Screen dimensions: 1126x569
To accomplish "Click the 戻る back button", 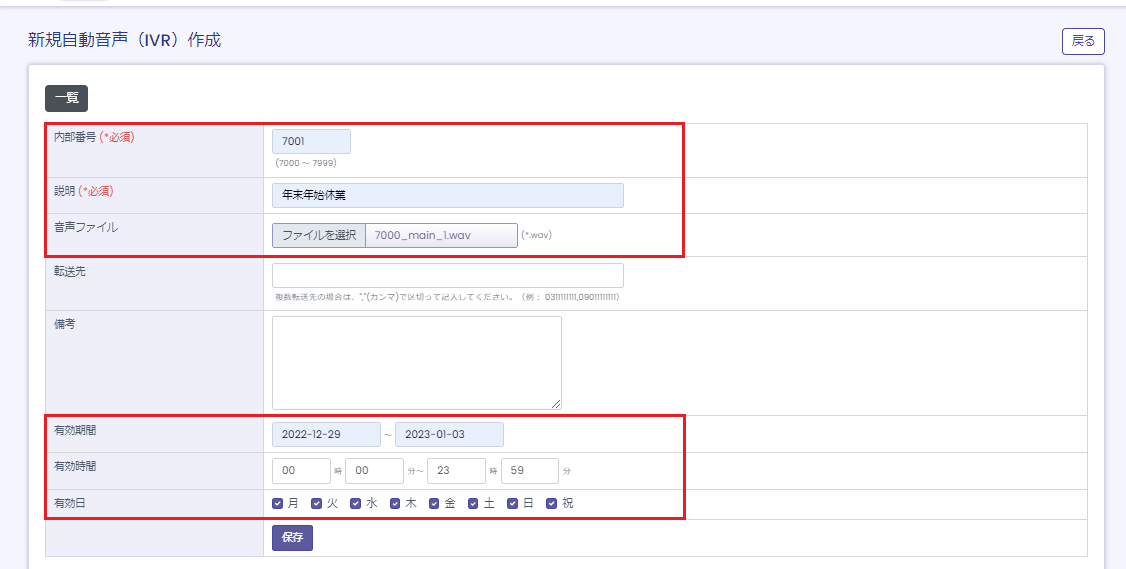I will click(1082, 41).
